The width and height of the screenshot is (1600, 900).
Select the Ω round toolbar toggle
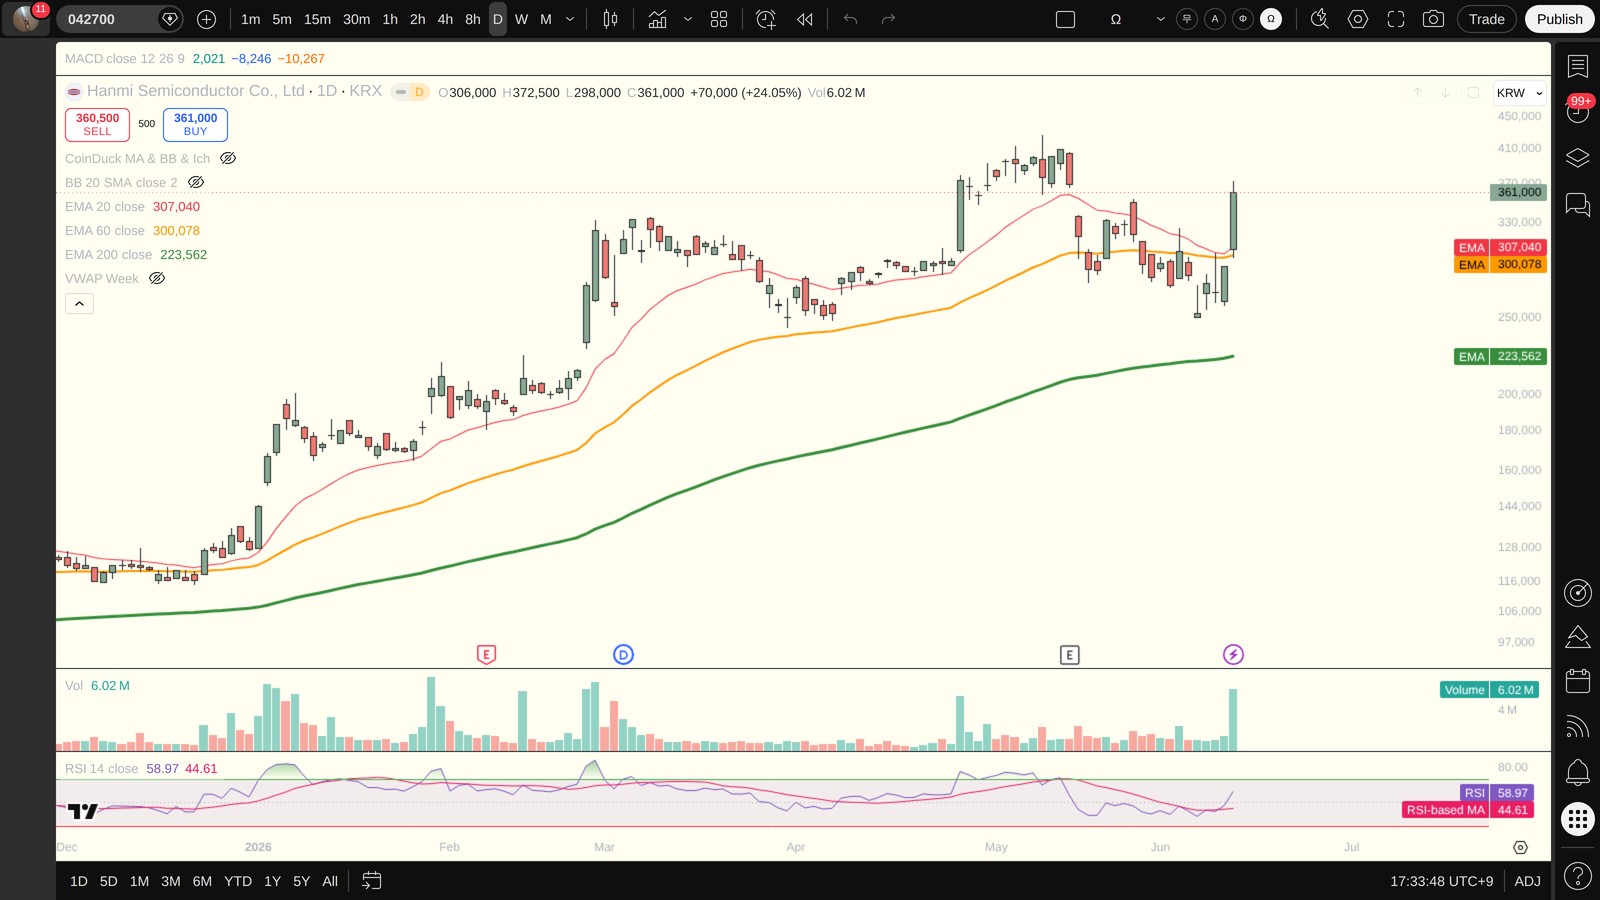[1271, 19]
